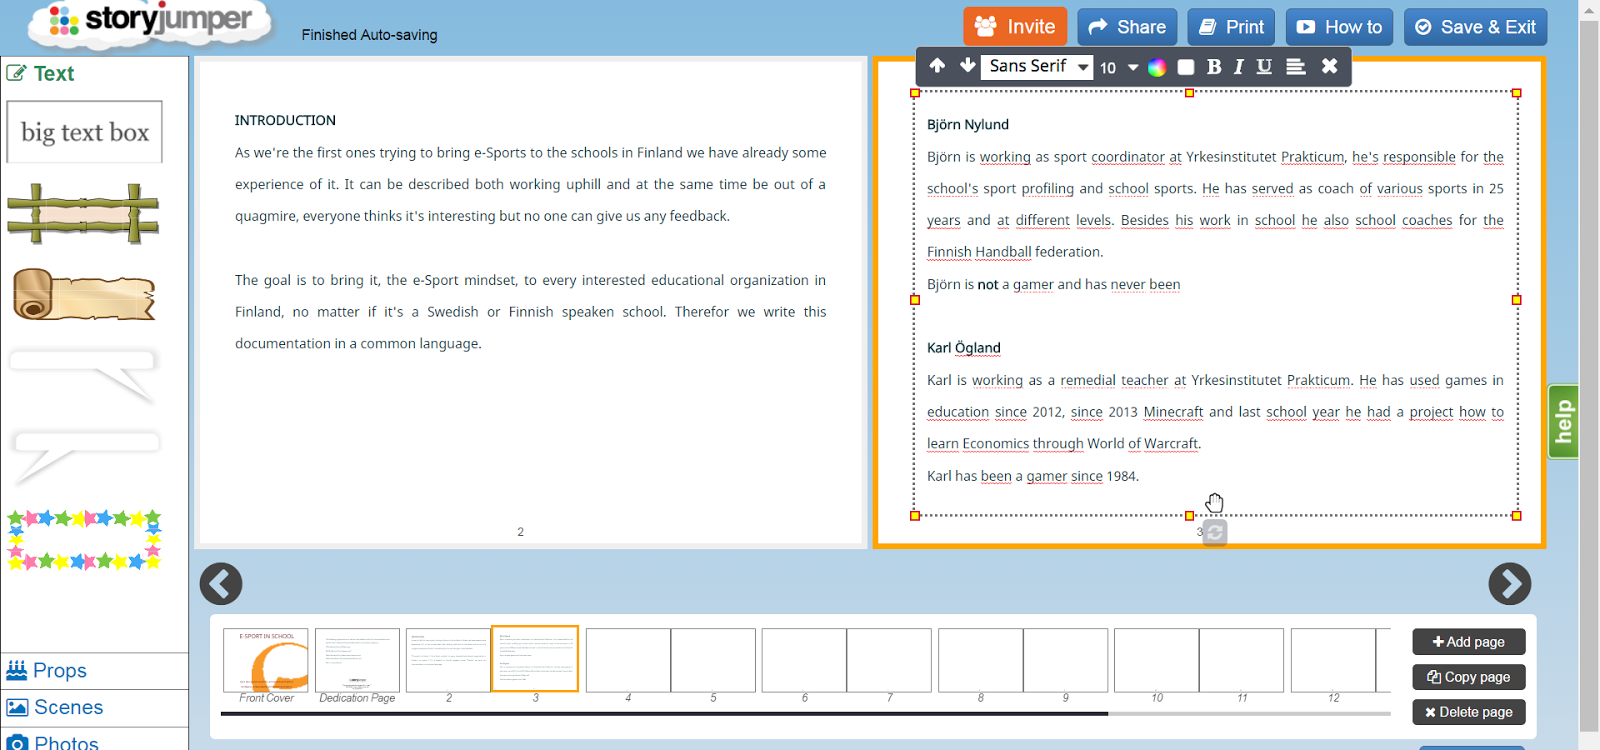This screenshot has width=1600, height=750.
Task: Select the parchment scroll text box
Action: pyautogui.click(x=84, y=295)
